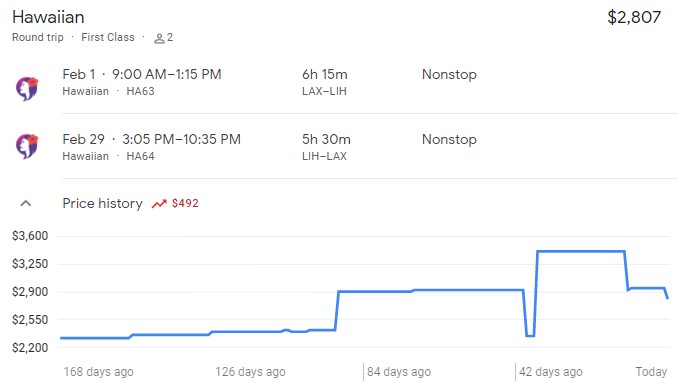Click the $492 price increase label

tap(185, 203)
